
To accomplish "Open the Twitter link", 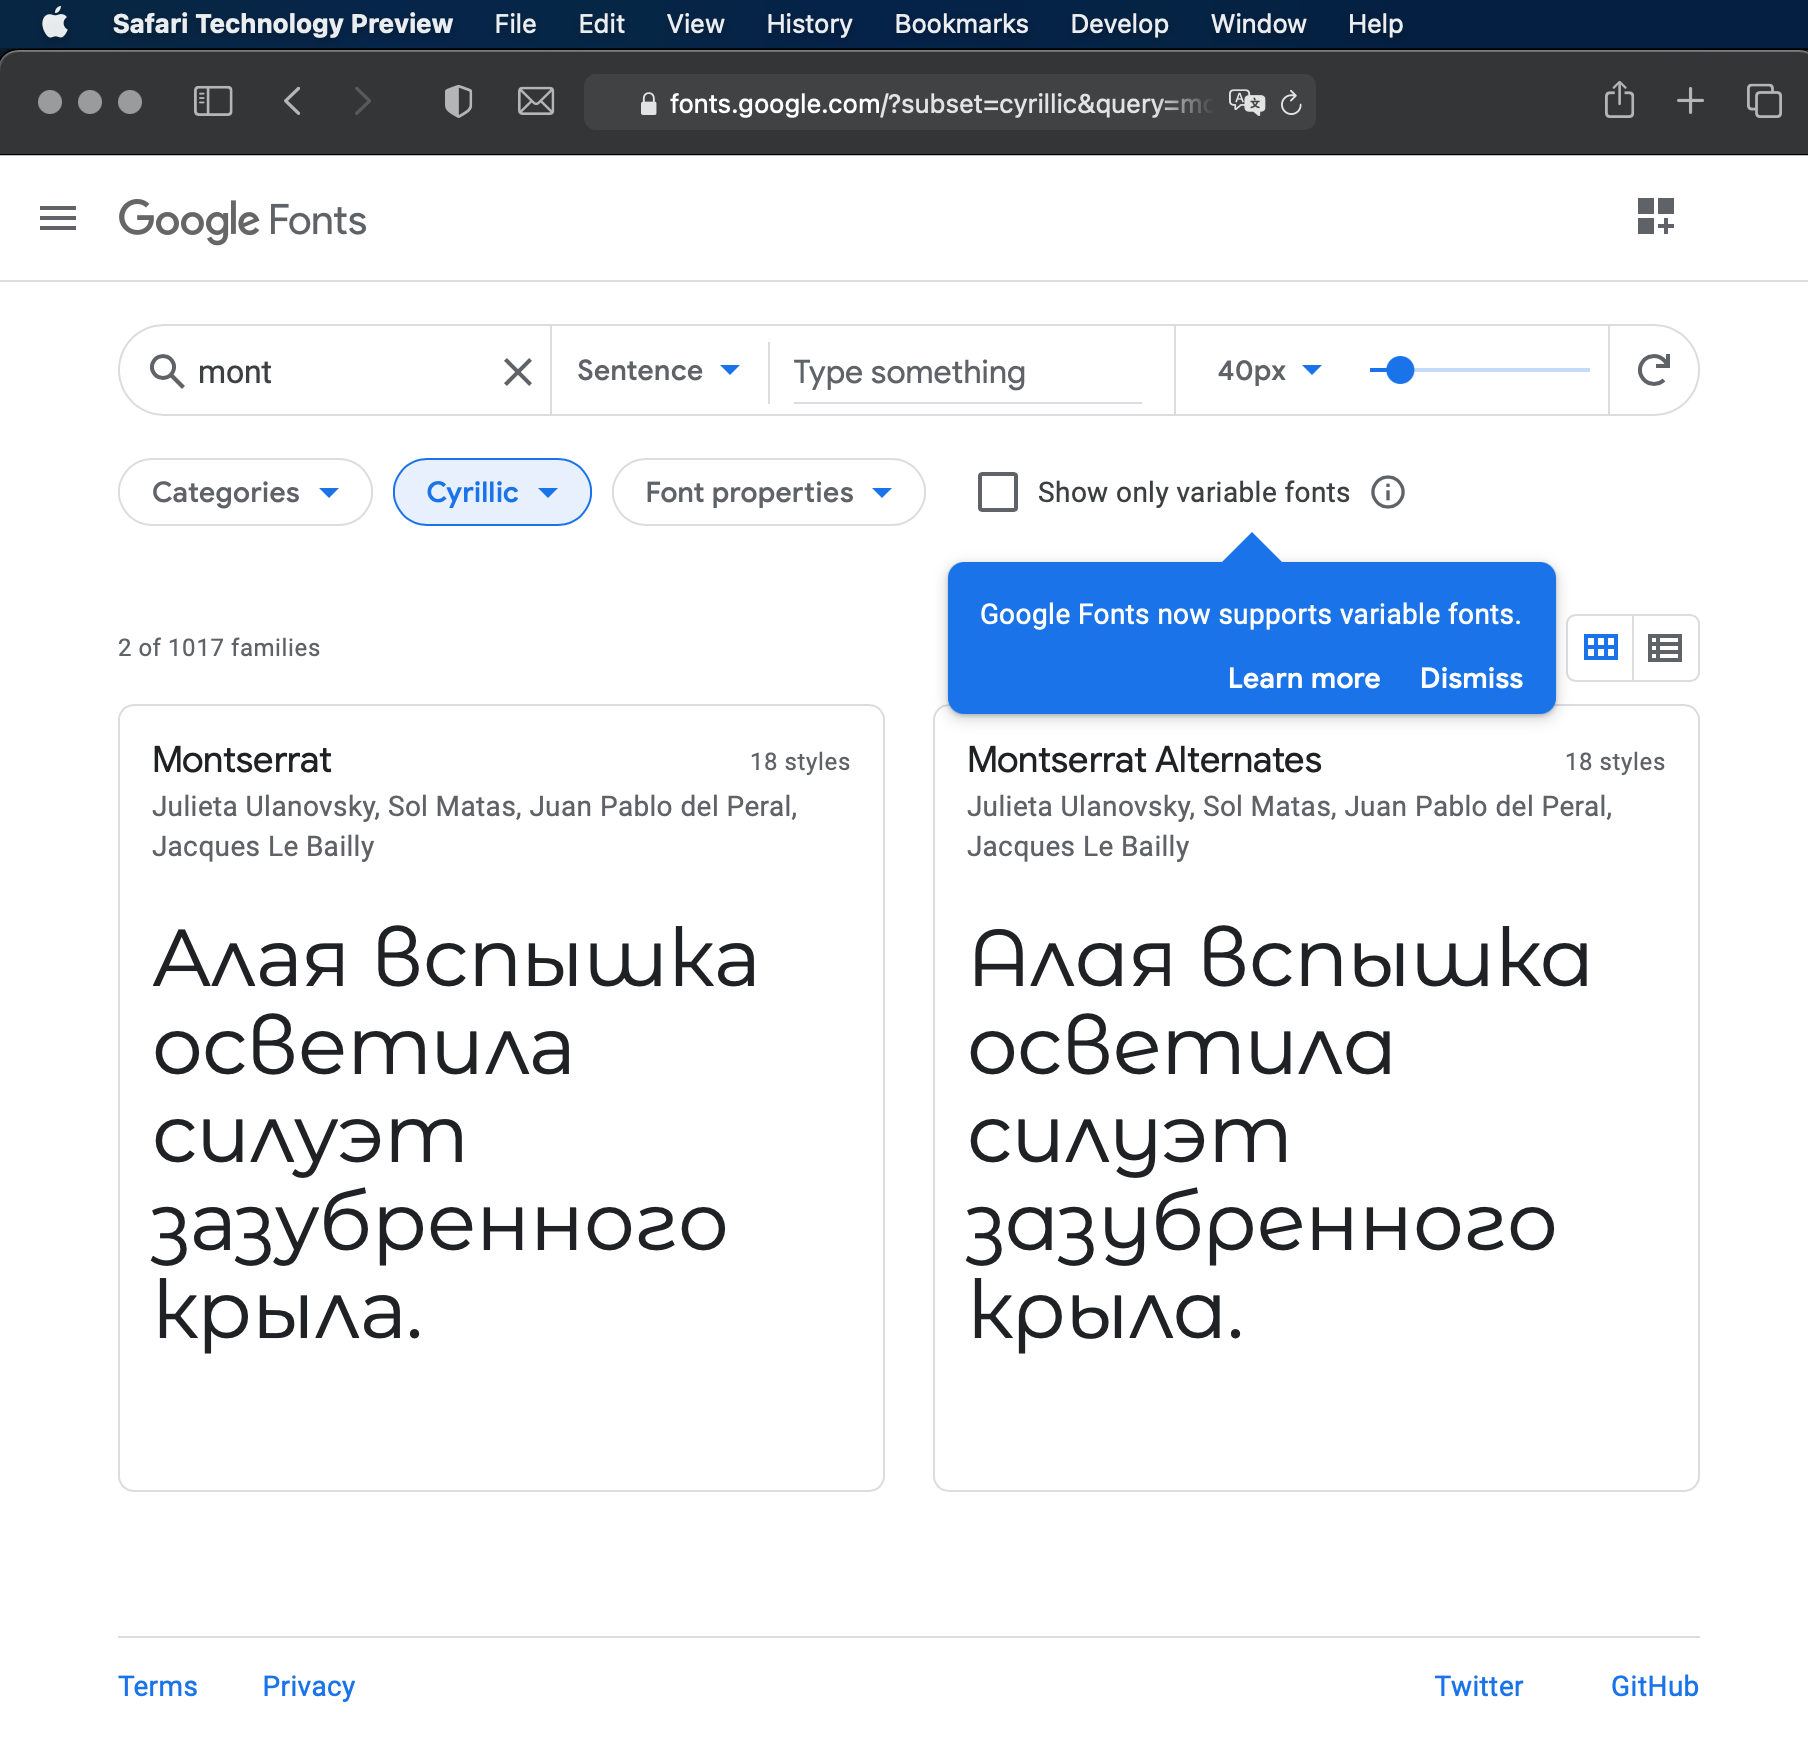I will (1479, 1686).
